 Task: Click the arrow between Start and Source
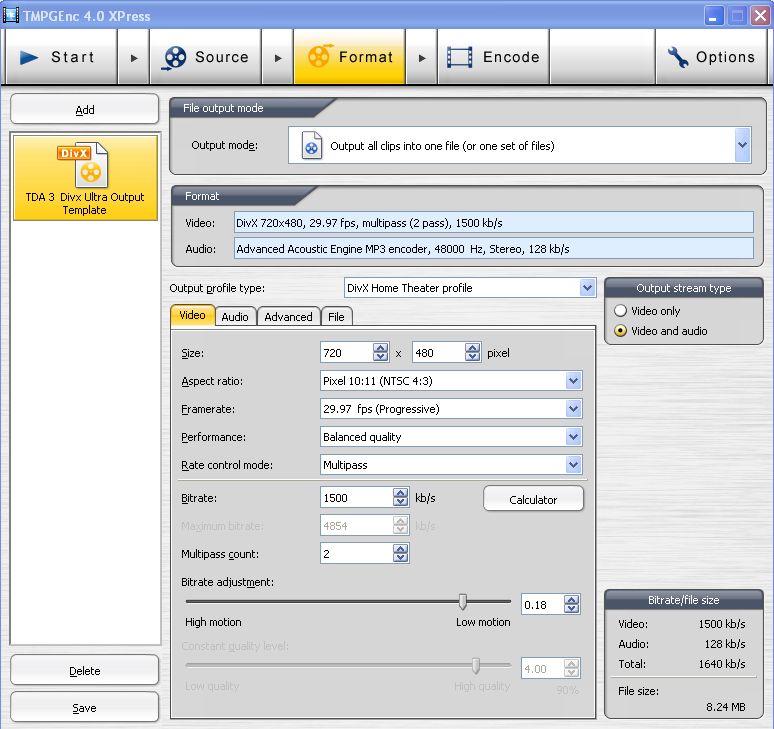(x=134, y=58)
